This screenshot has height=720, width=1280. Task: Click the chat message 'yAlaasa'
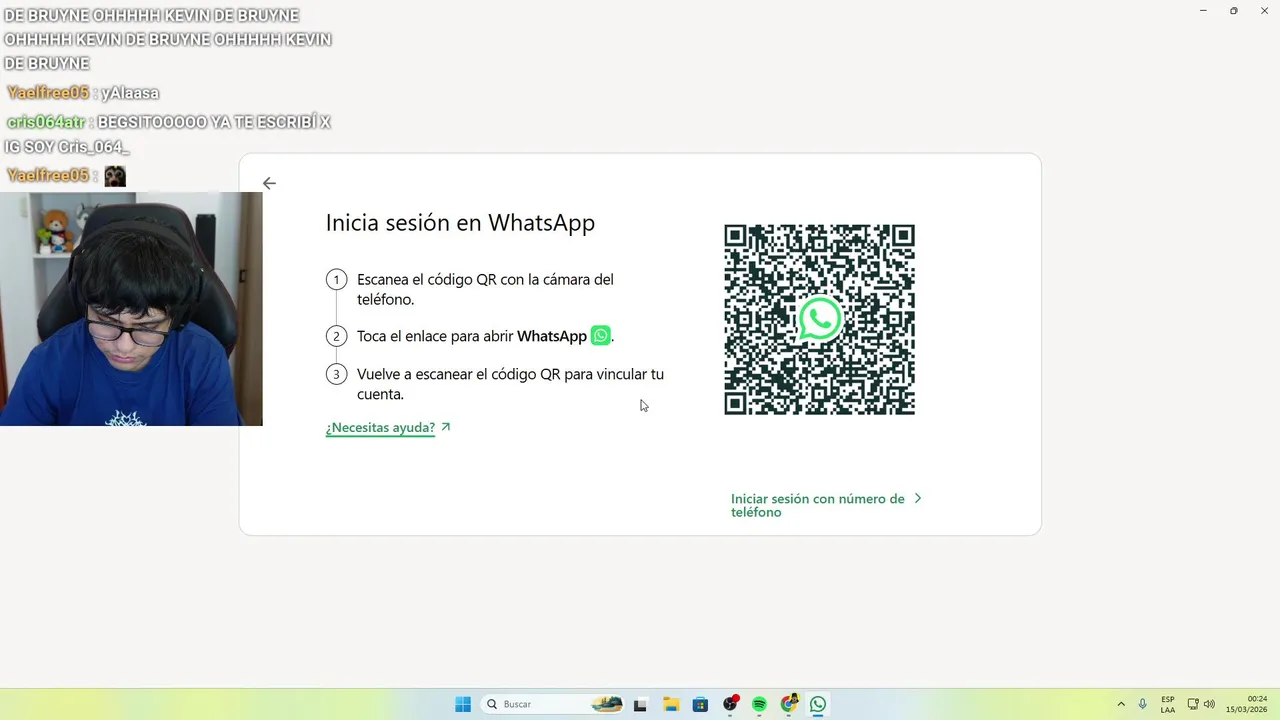tap(130, 93)
